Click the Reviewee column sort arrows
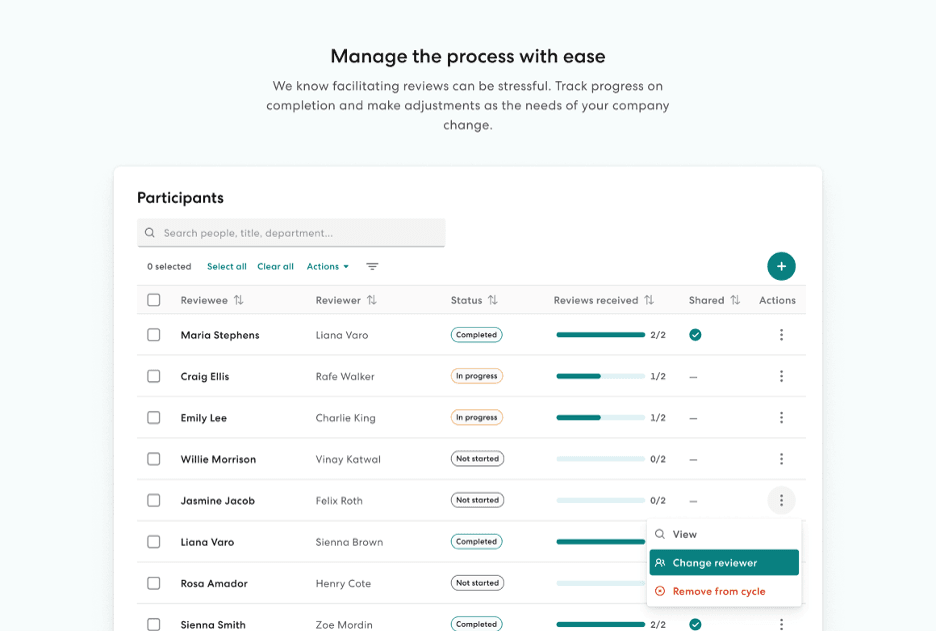The image size is (936, 632). click(239, 300)
